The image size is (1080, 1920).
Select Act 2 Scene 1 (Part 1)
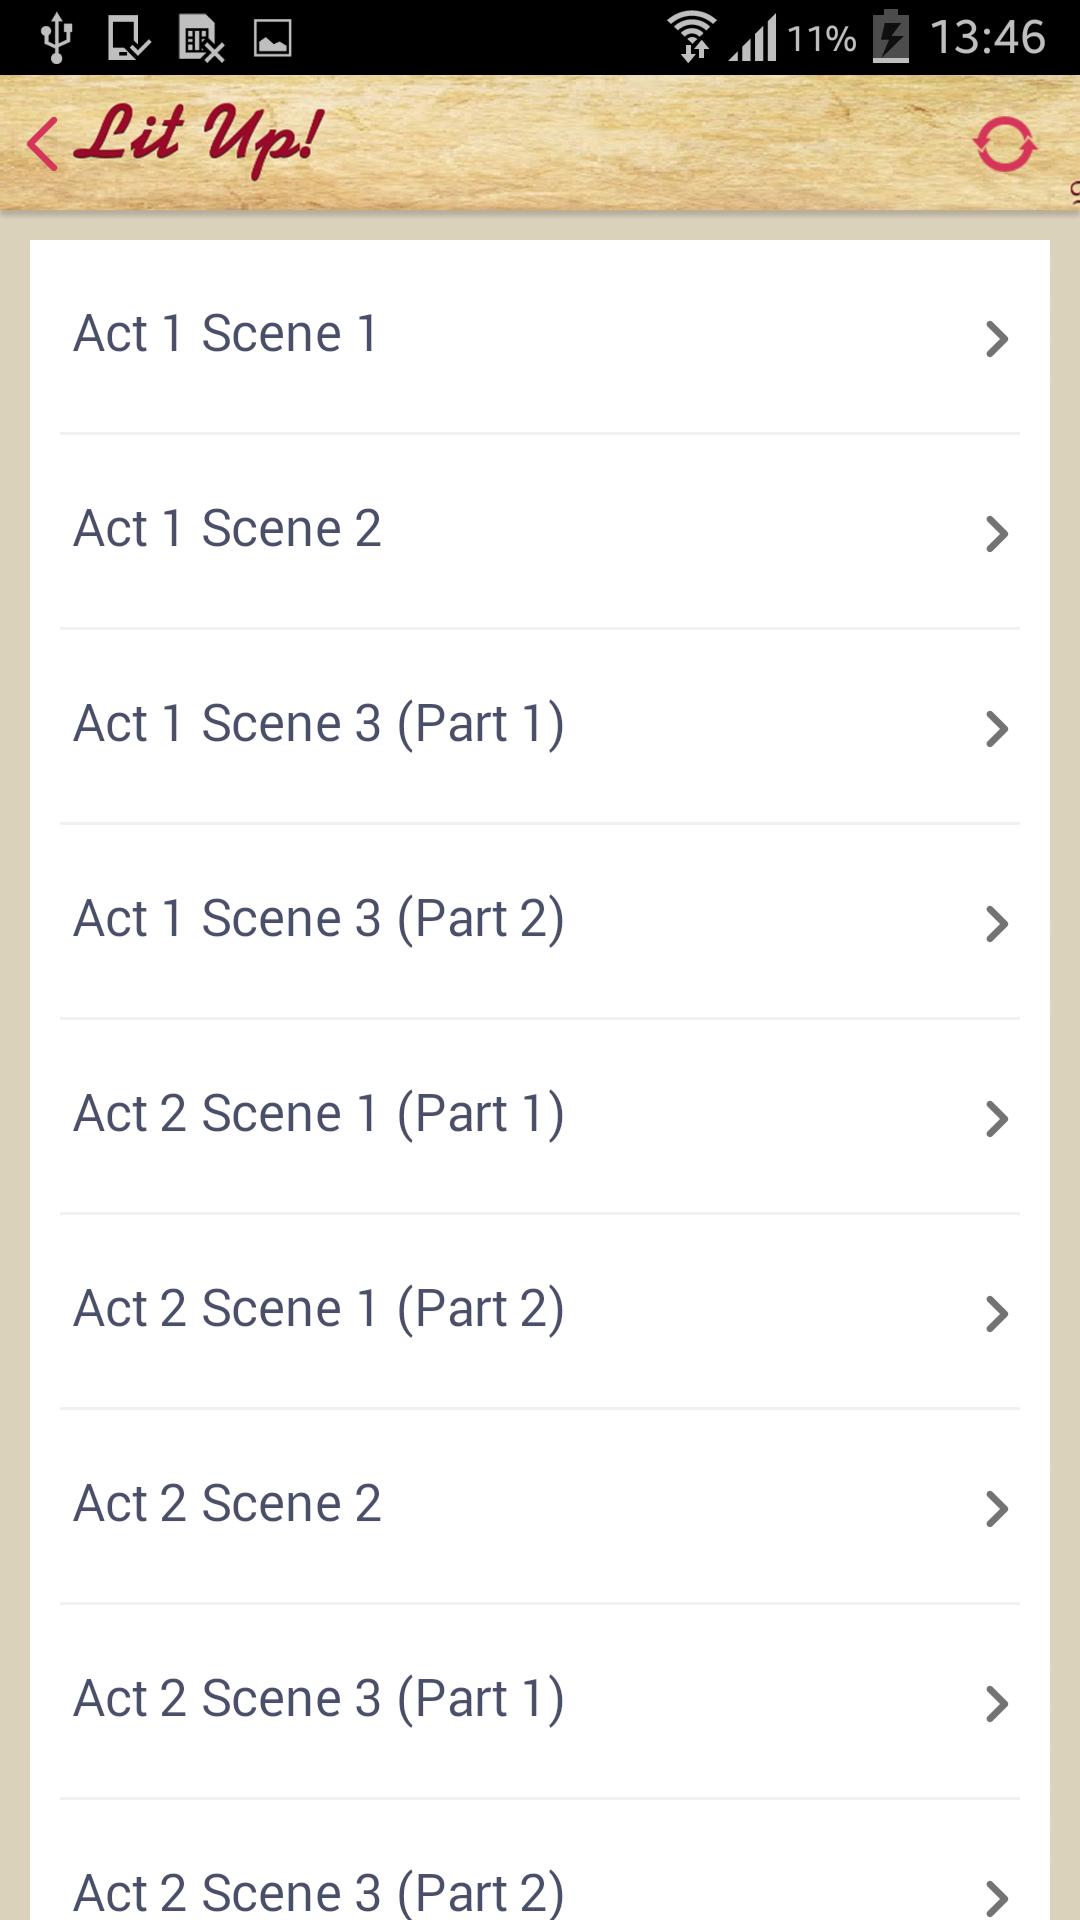pos(319,1114)
